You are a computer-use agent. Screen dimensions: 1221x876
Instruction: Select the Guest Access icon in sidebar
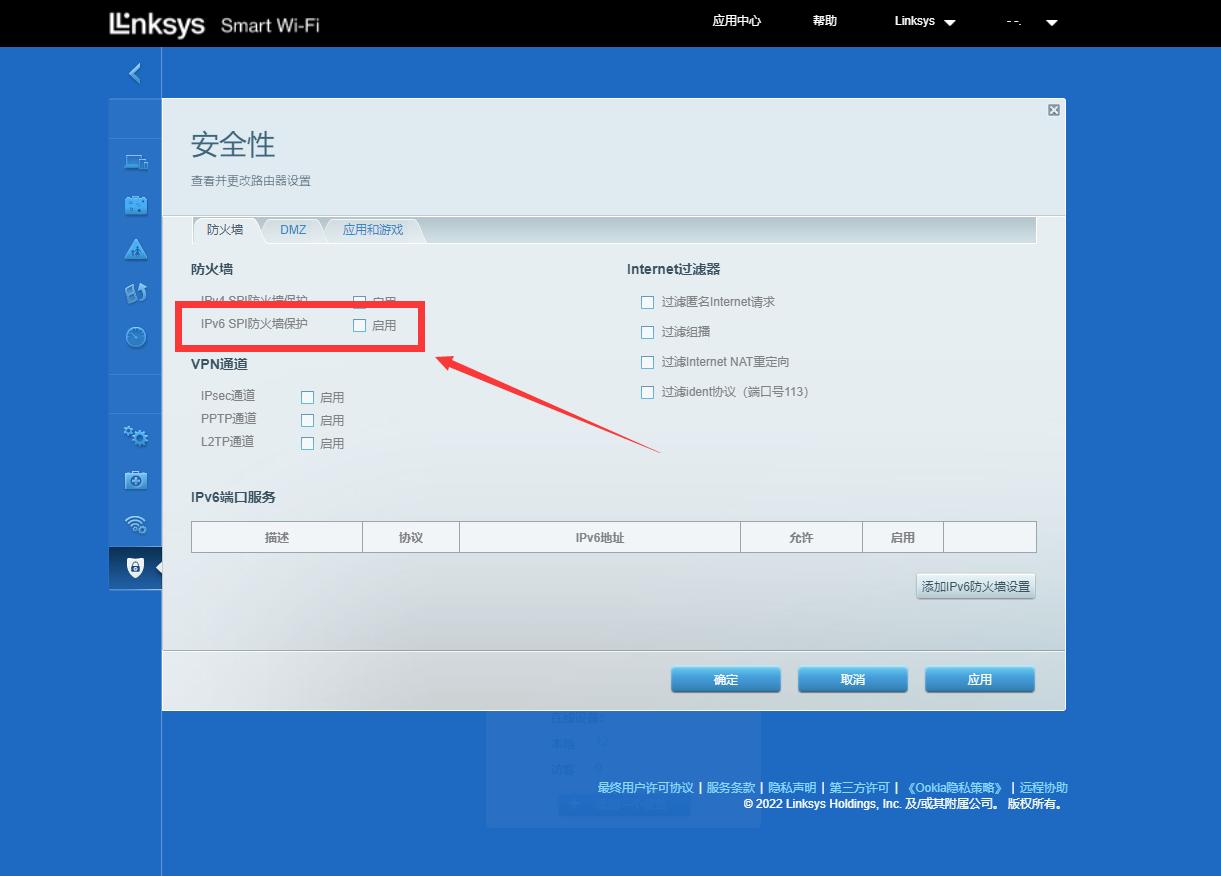click(135, 205)
